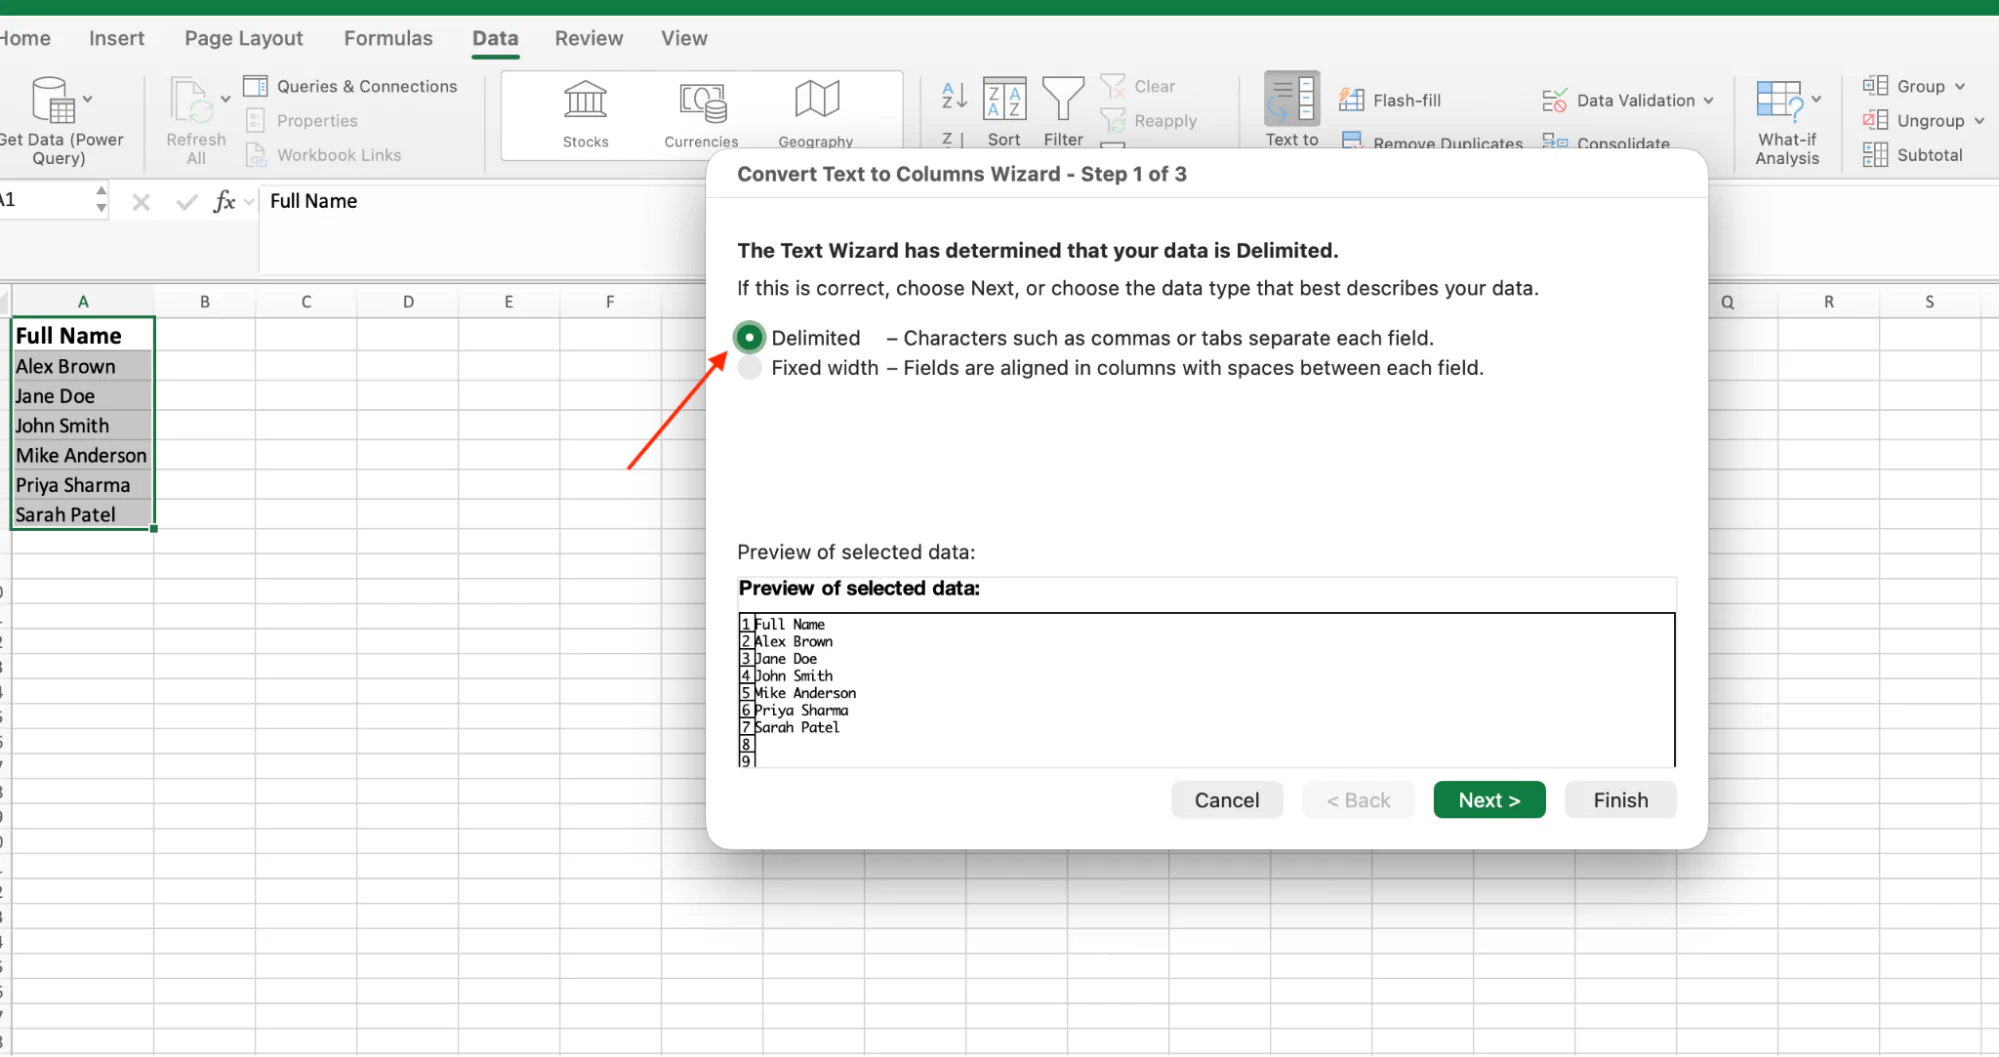The height and width of the screenshot is (1057, 1999).
Task: Sort ascending A to Z
Action: pyautogui.click(x=954, y=96)
